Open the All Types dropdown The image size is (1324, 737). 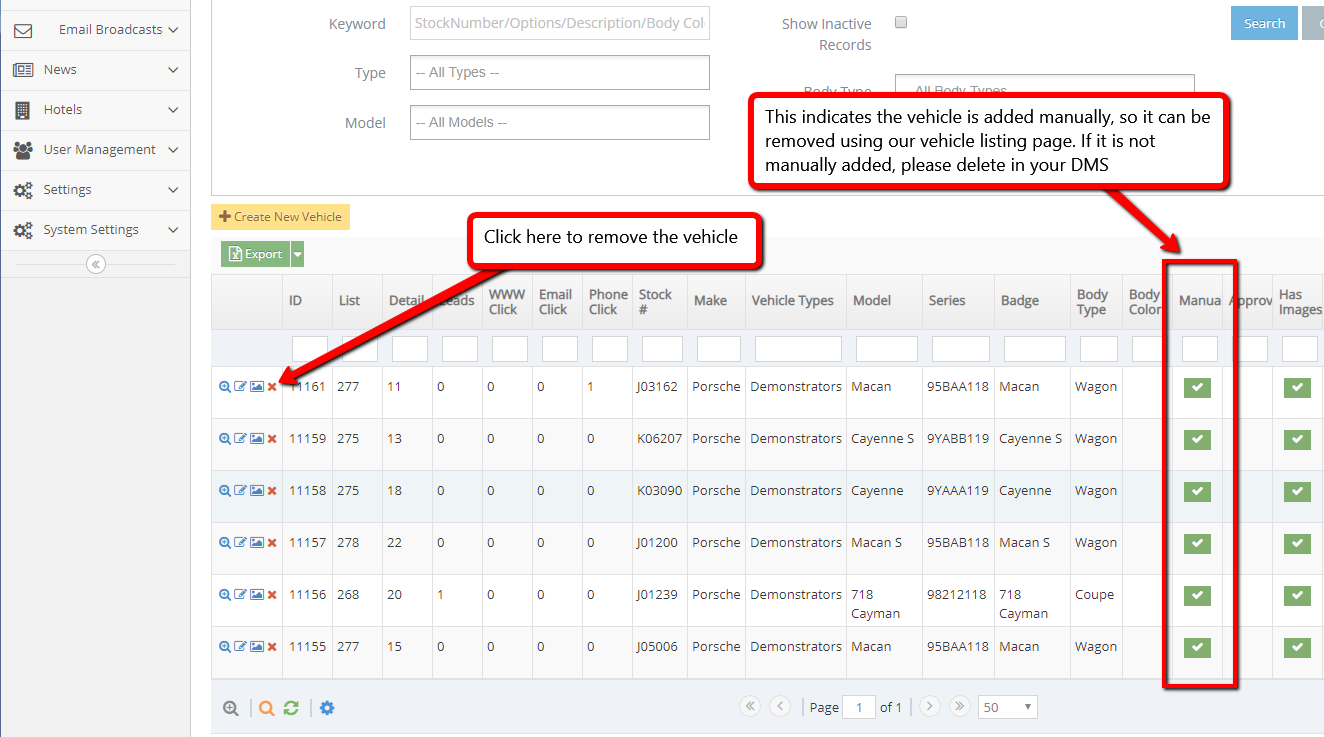[559, 73]
